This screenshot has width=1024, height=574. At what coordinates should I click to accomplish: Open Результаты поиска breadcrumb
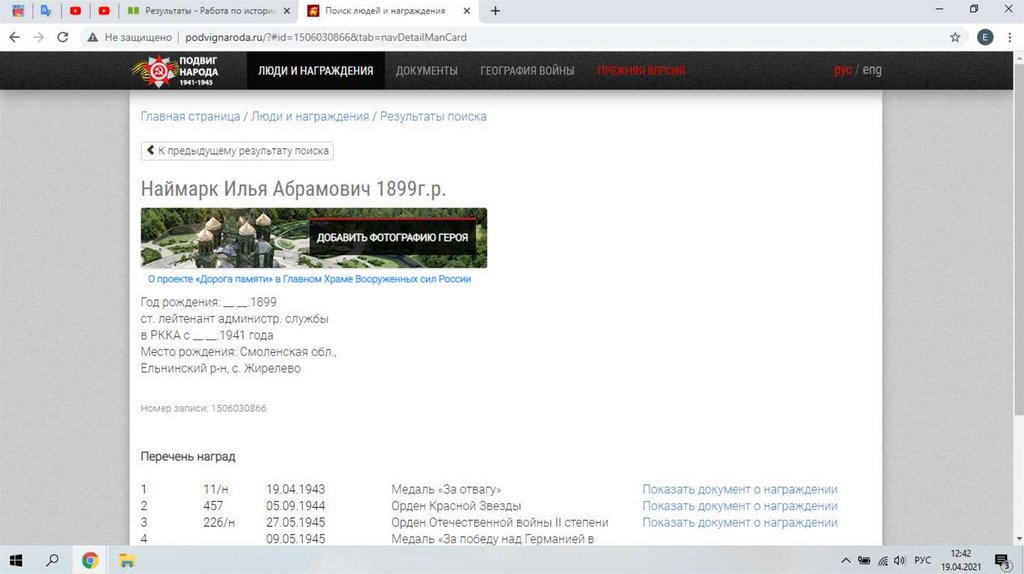point(433,116)
